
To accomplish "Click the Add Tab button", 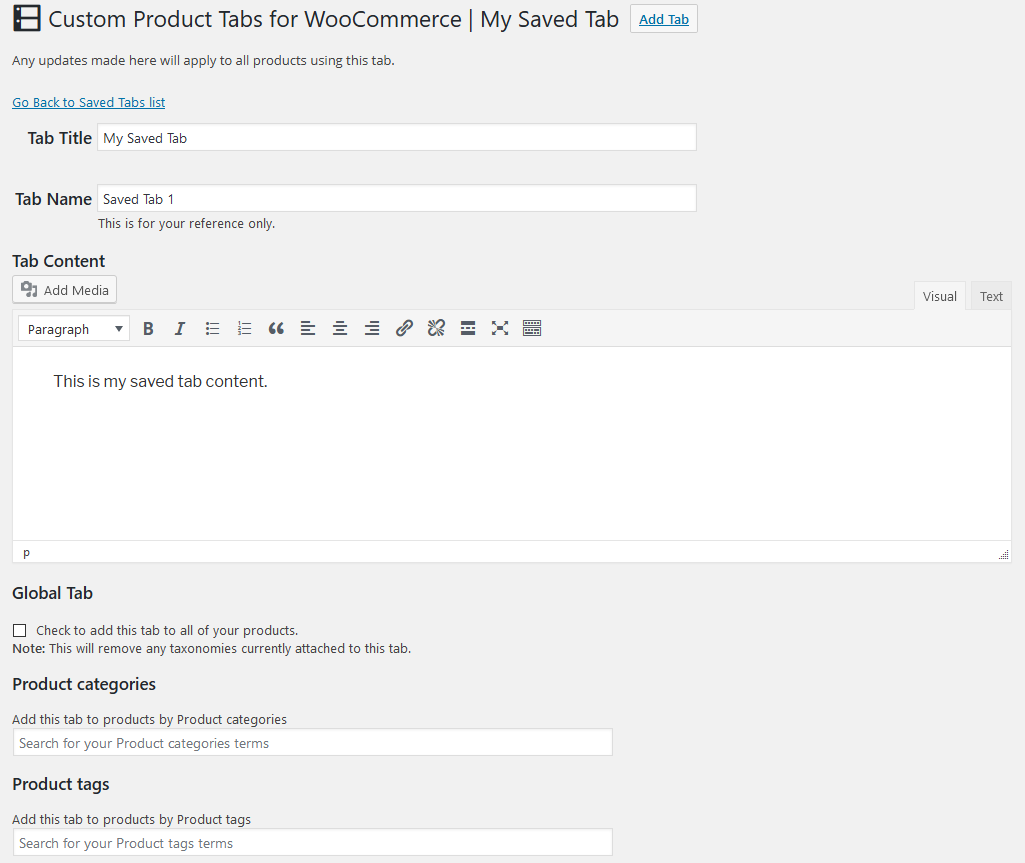I will pos(664,19).
